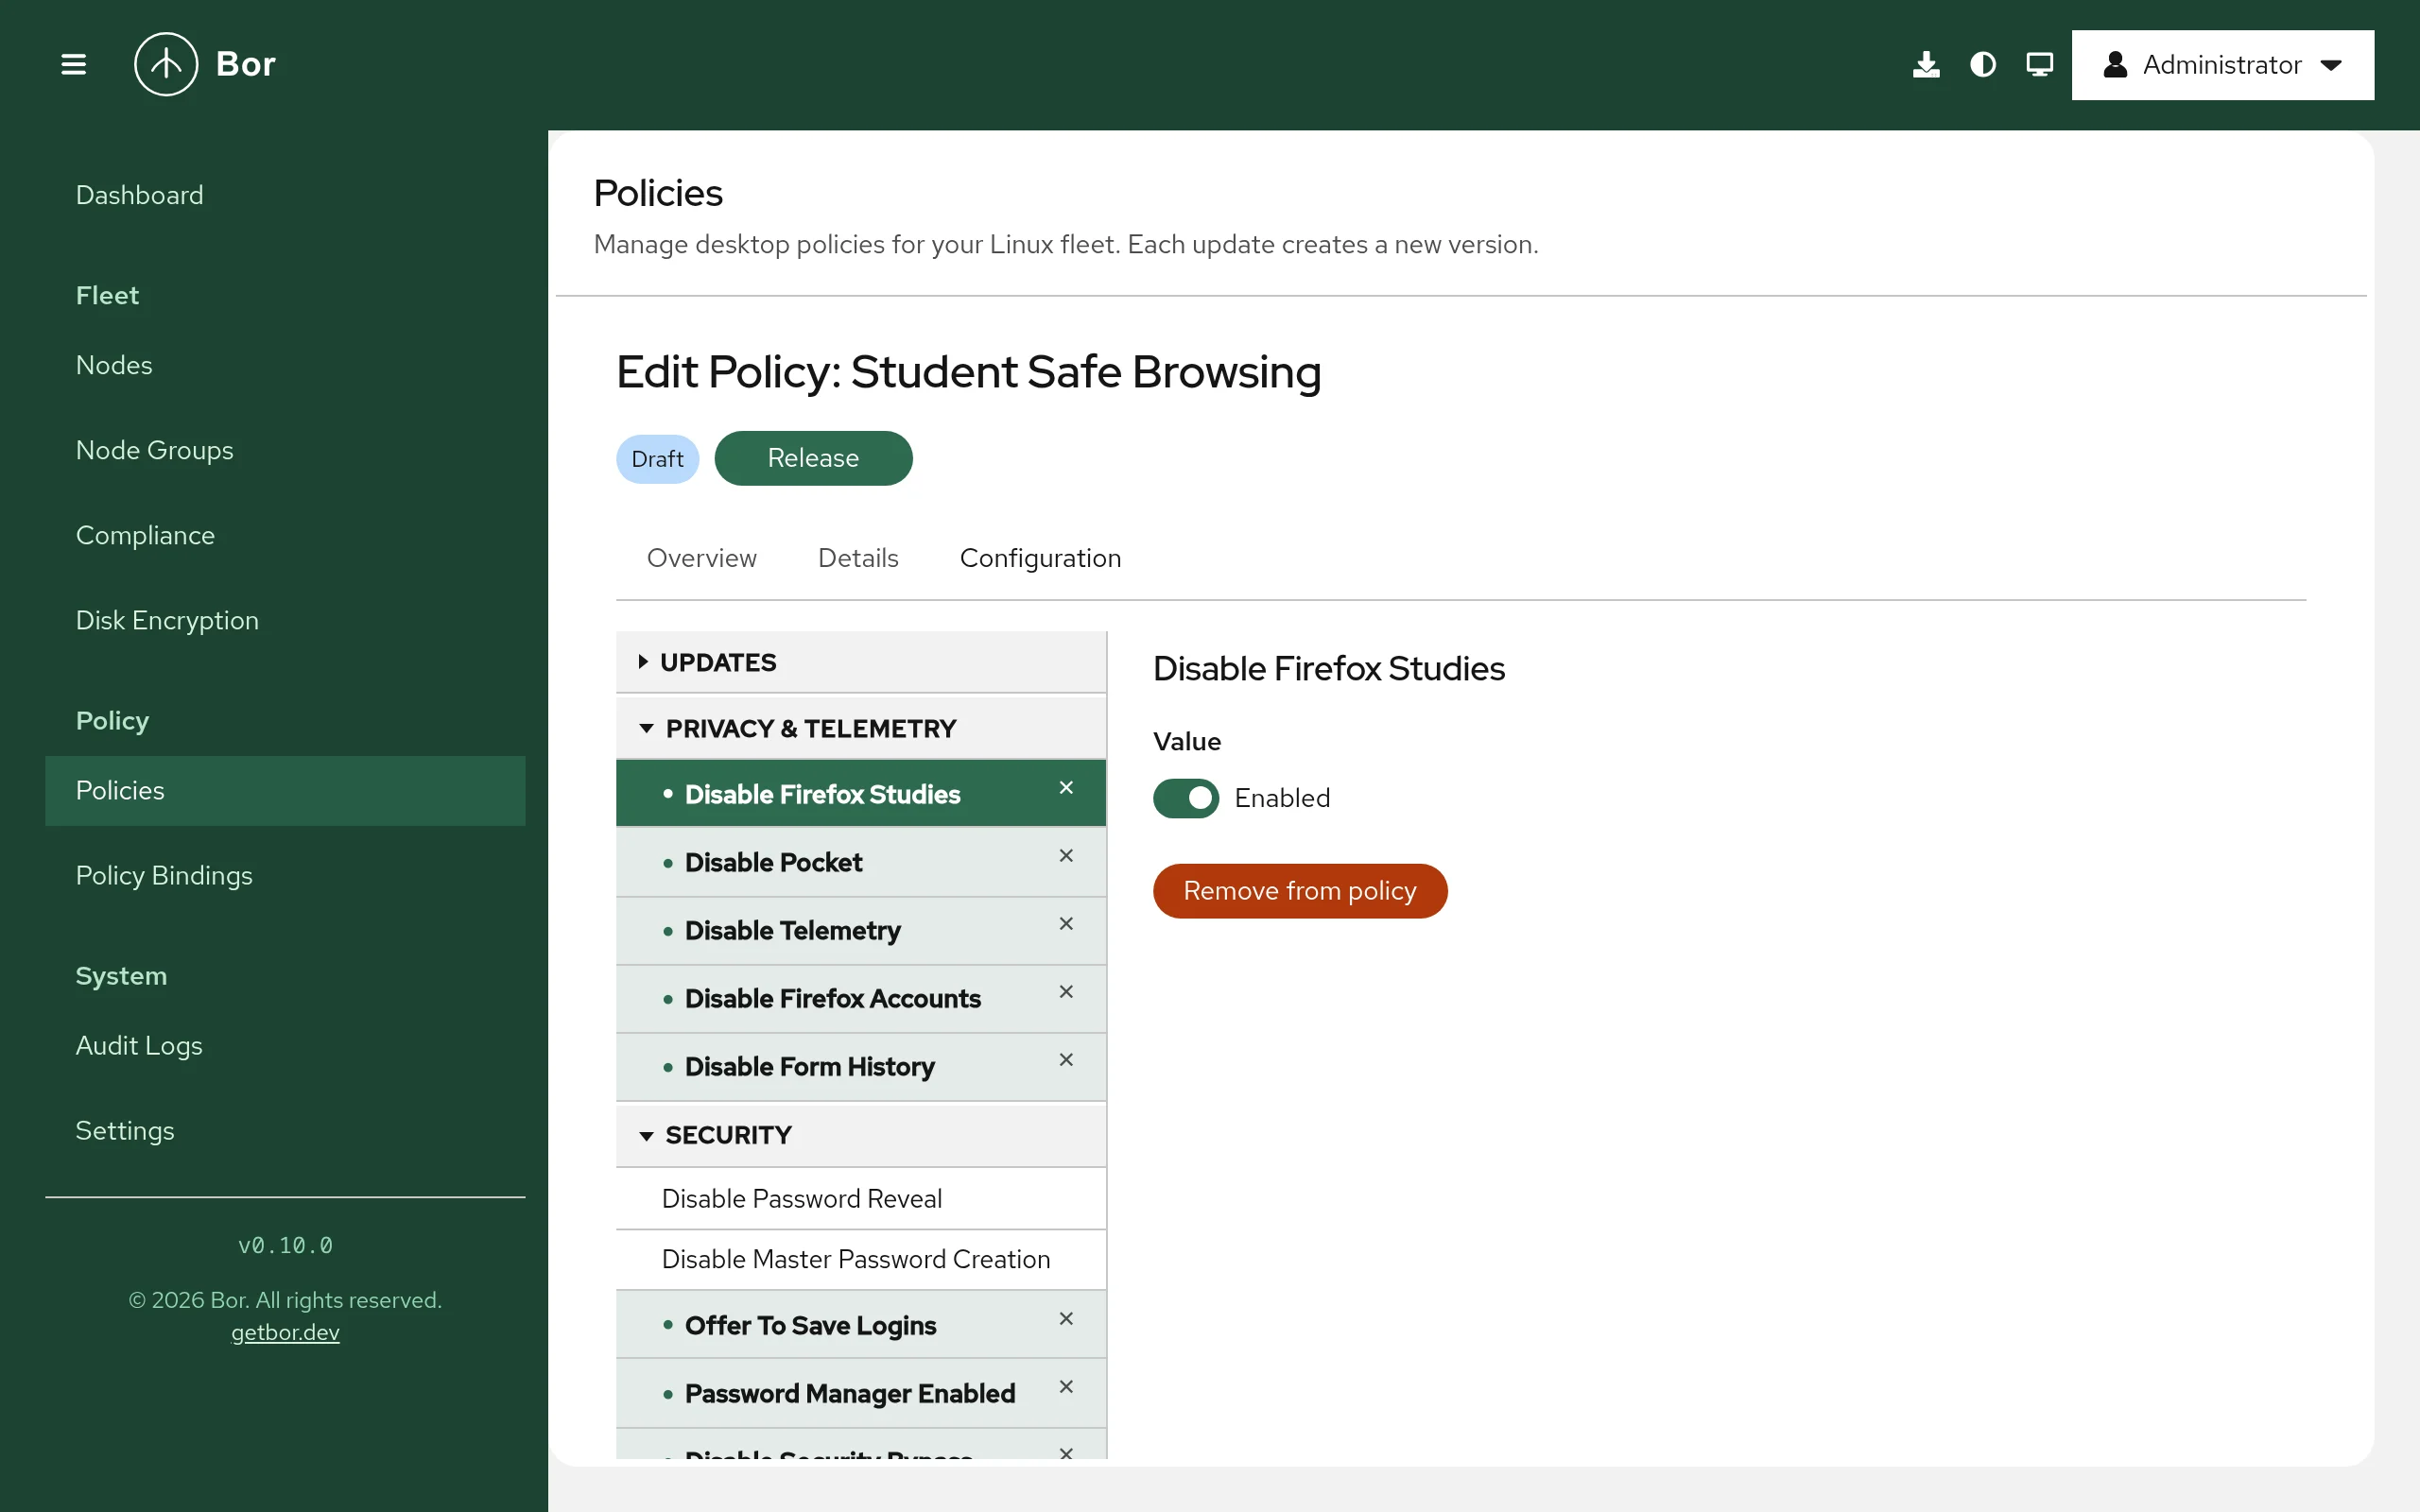Expand the UPDATES section

(x=861, y=662)
